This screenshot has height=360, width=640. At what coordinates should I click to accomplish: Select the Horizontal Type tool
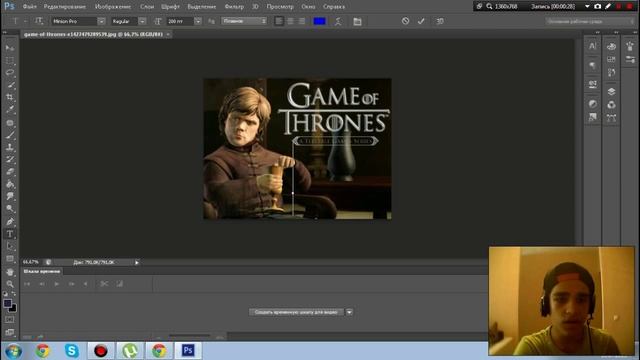[x=10, y=234]
